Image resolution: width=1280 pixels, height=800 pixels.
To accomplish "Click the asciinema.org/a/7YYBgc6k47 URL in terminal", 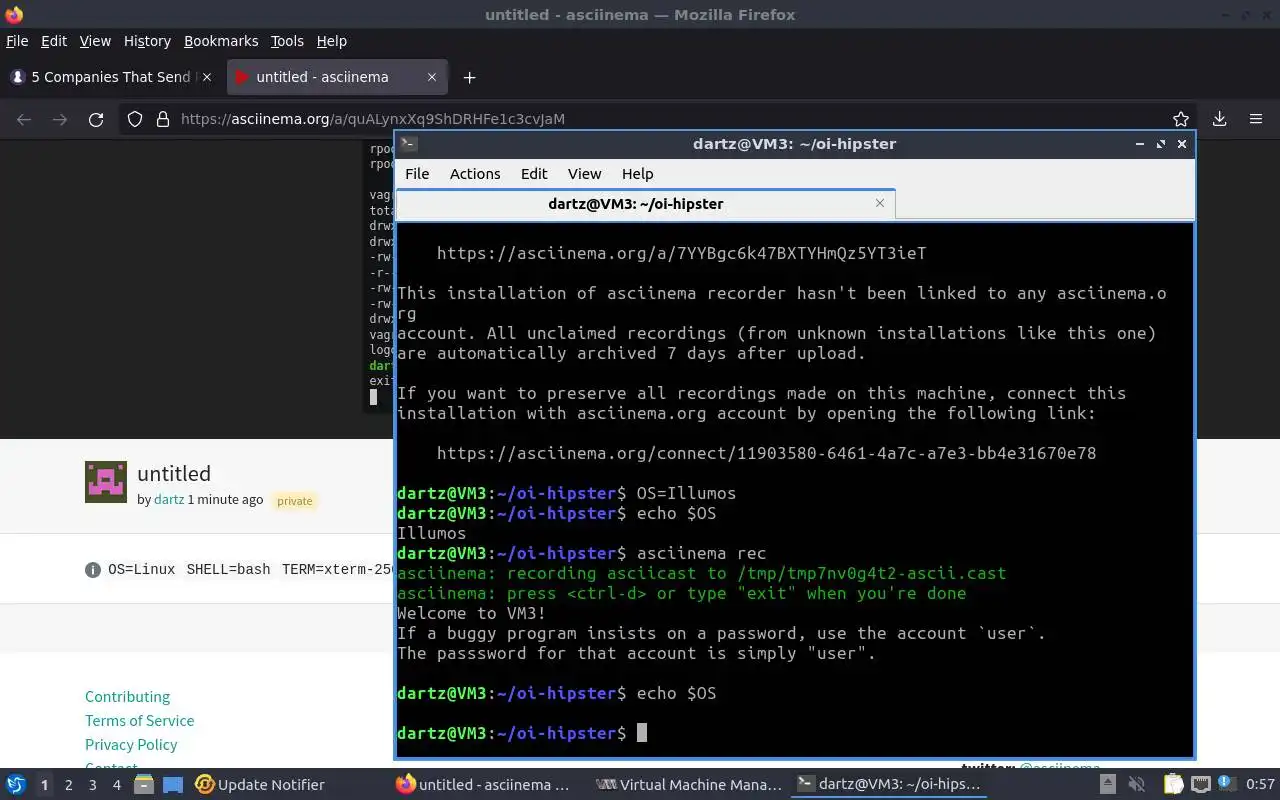I will [681, 253].
